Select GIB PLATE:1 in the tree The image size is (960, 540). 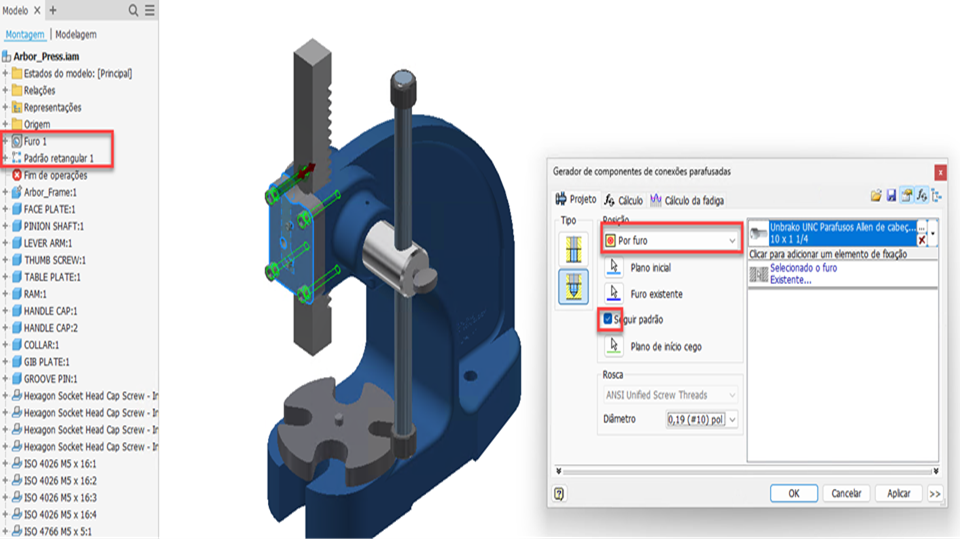point(47,362)
